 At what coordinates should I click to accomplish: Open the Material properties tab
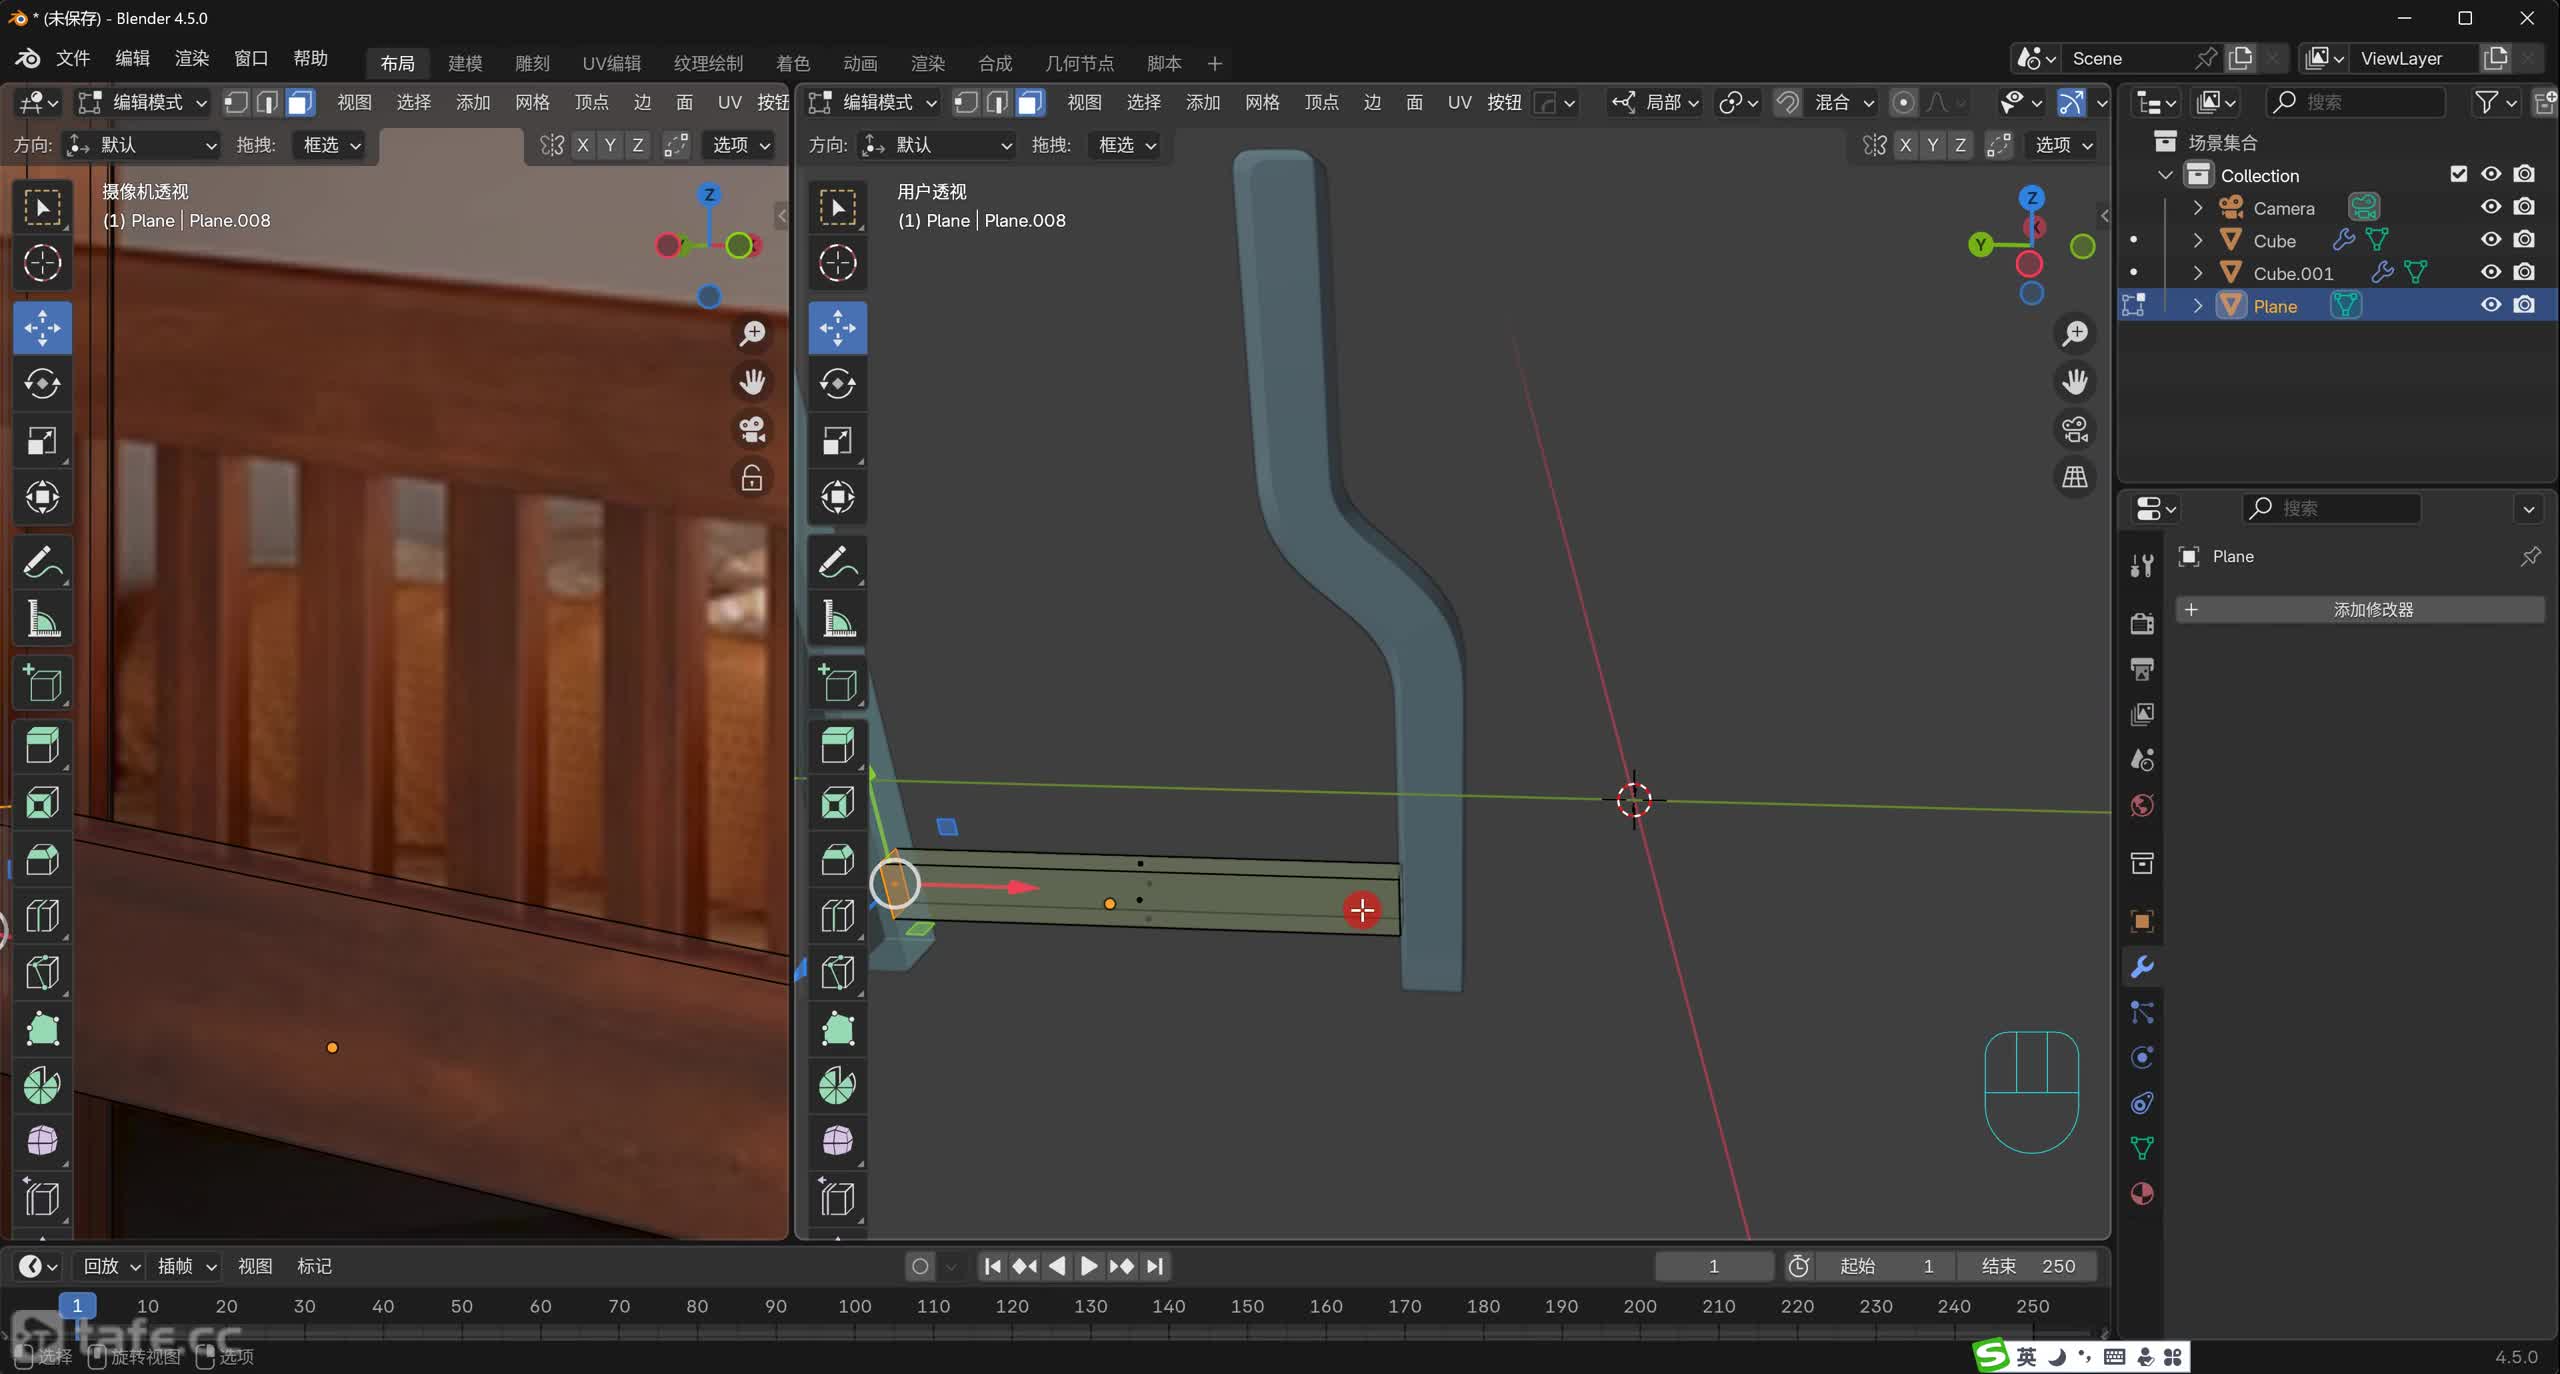pyautogui.click(x=2142, y=1194)
